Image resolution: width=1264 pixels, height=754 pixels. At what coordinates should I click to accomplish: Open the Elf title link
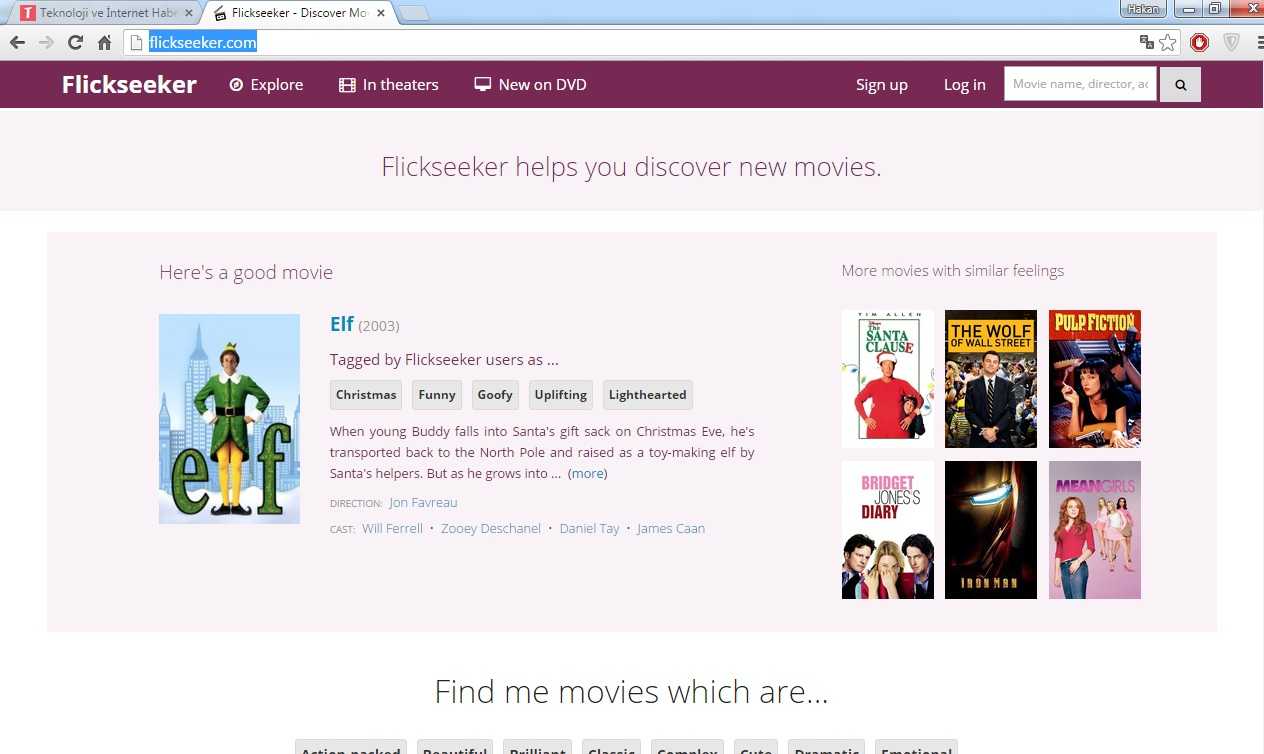point(341,324)
